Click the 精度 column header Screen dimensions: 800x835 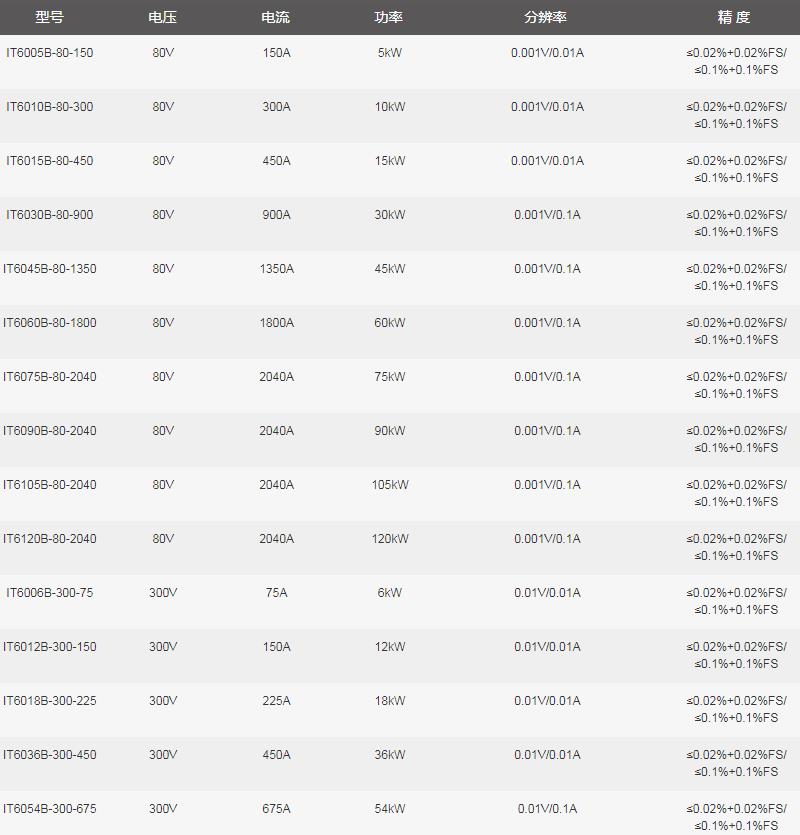[x=734, y=17]
